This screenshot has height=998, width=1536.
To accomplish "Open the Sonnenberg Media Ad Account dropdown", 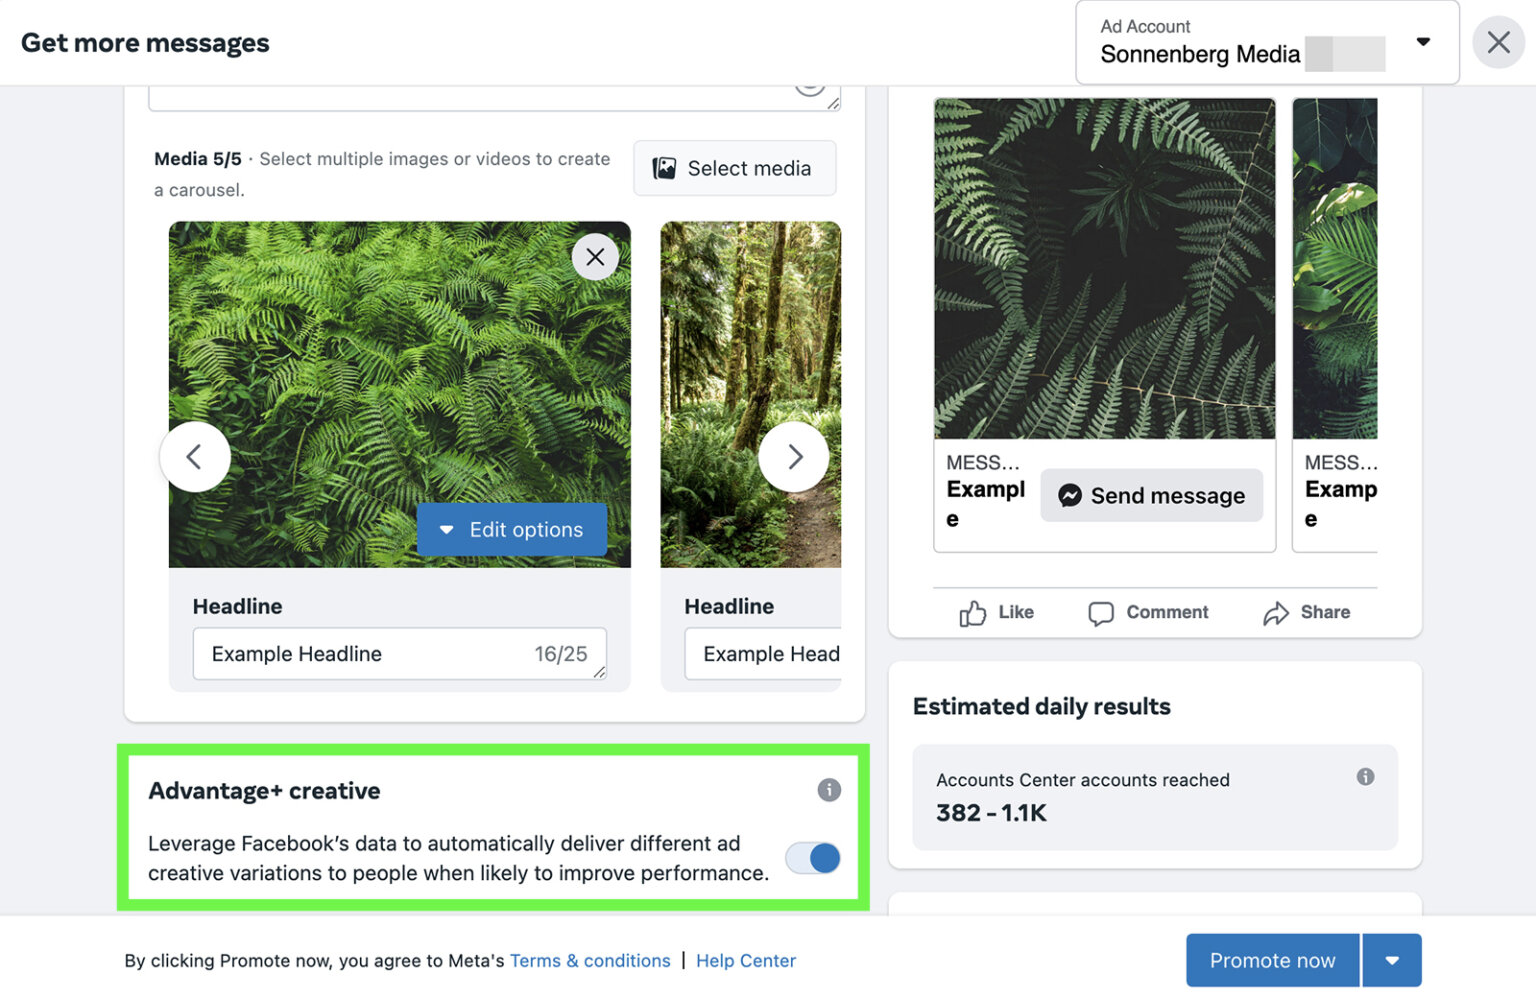I will coord(1423,42).
